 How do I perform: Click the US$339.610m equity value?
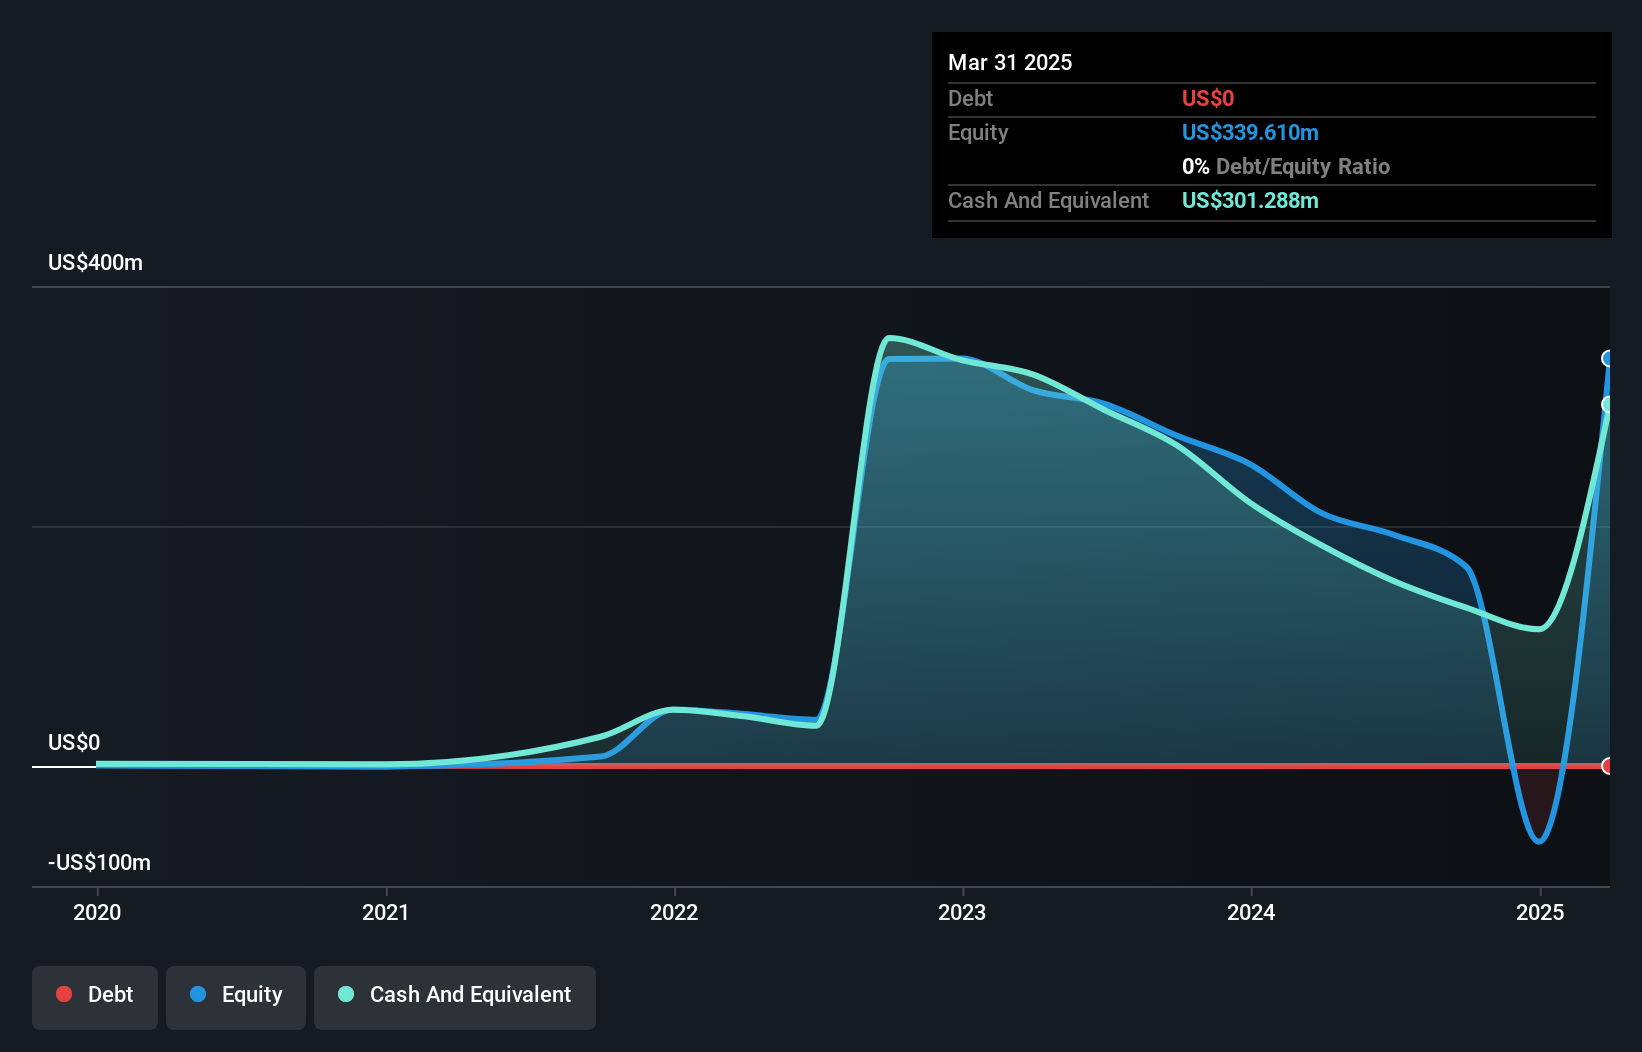pyautogui.click(x=1250, y=133)
